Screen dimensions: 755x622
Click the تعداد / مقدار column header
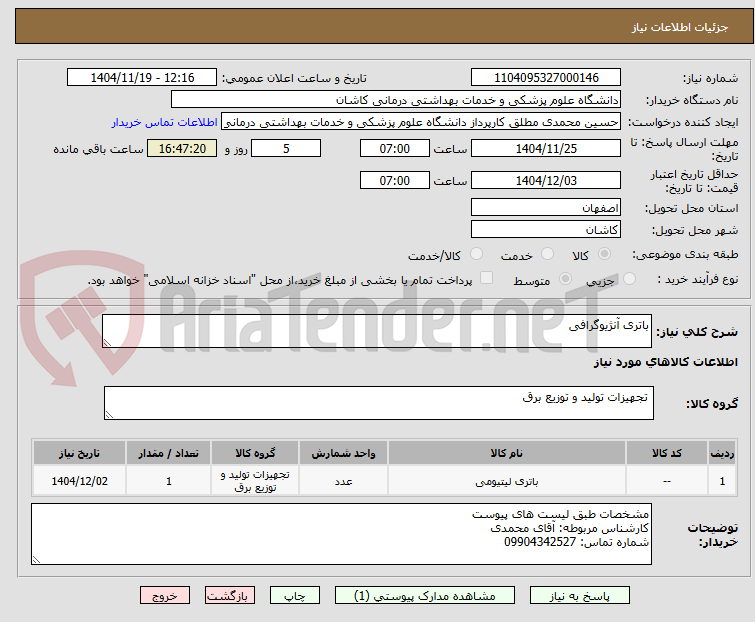coord(169,453)
